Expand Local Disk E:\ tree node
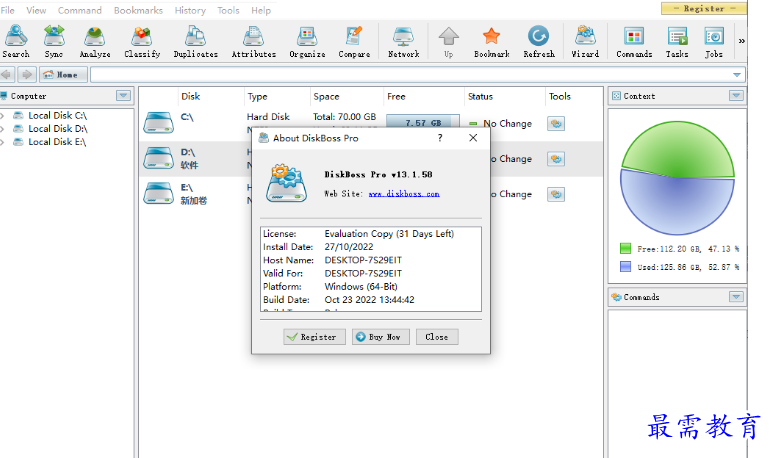The image size is (769, 458). pos(2,142)
